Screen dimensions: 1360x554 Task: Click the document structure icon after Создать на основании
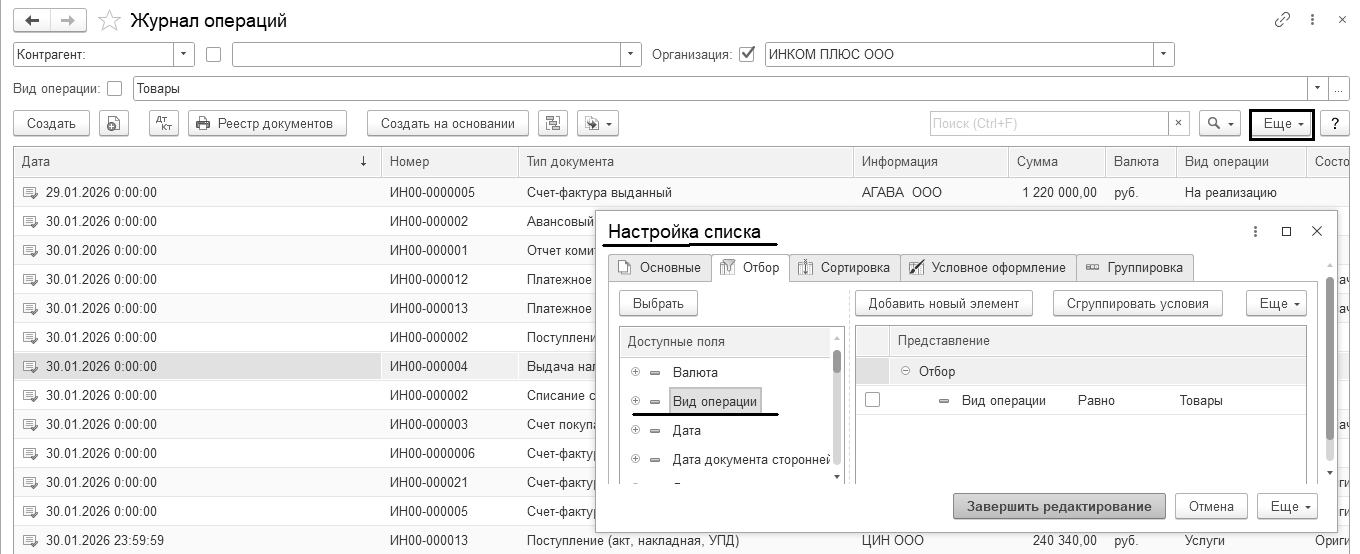553,123
